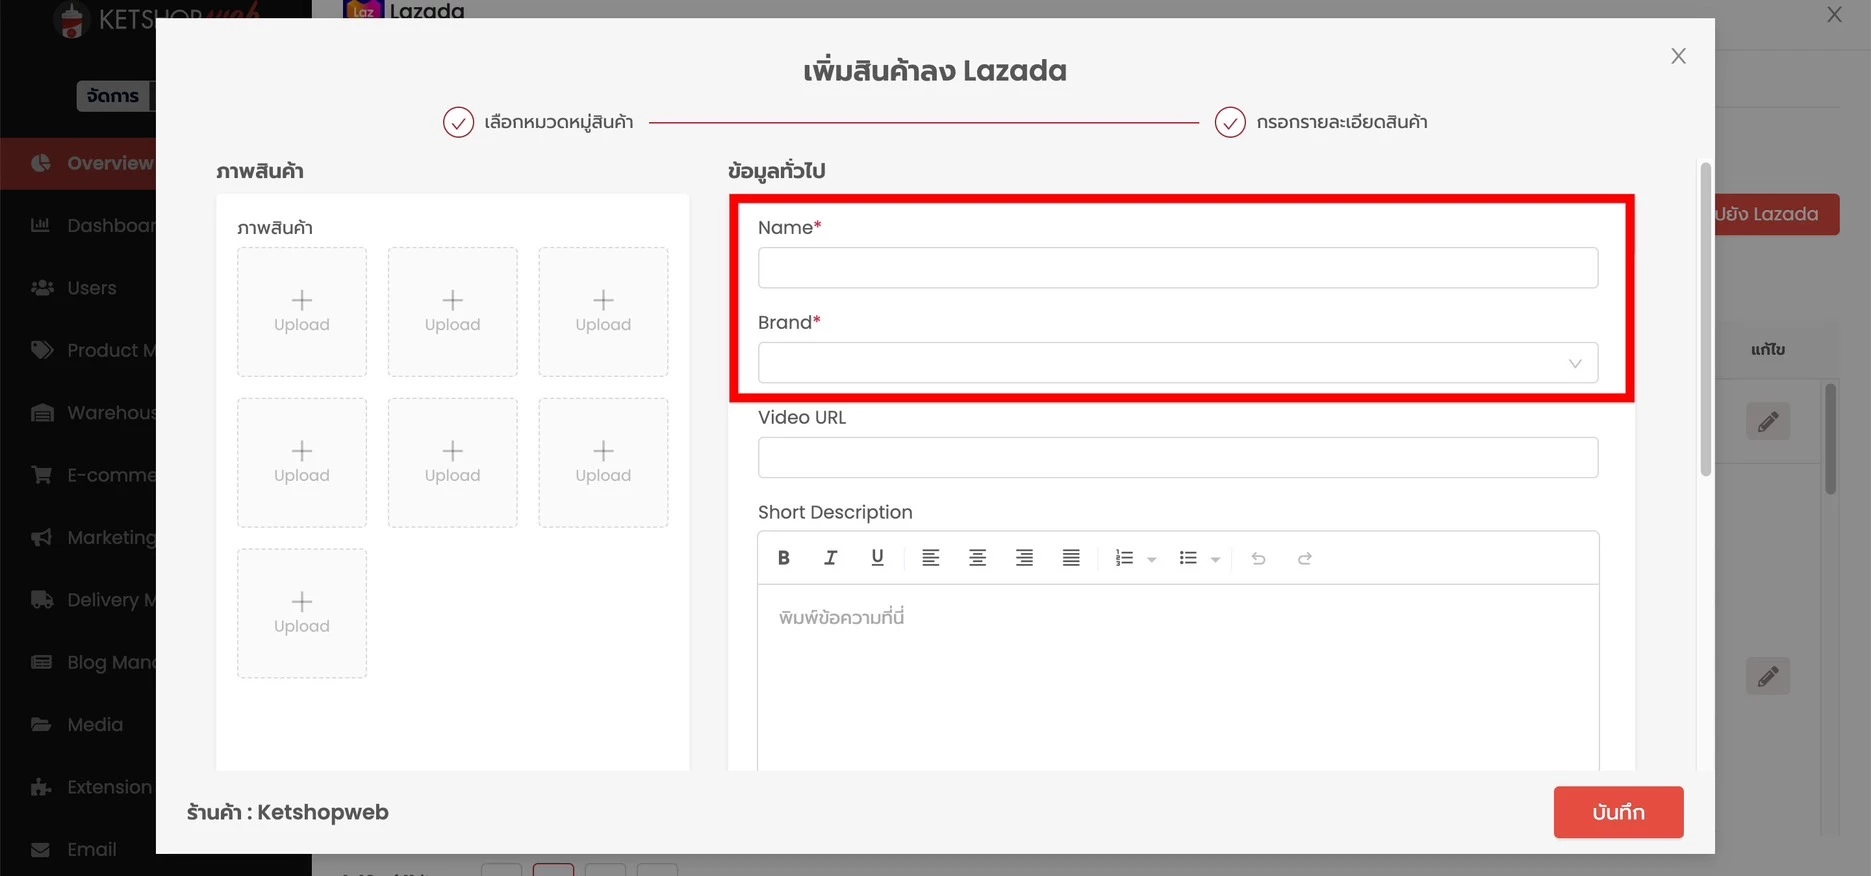
Task: Click the single Upload box in the bottom row
Action: (x=302, y=613)
